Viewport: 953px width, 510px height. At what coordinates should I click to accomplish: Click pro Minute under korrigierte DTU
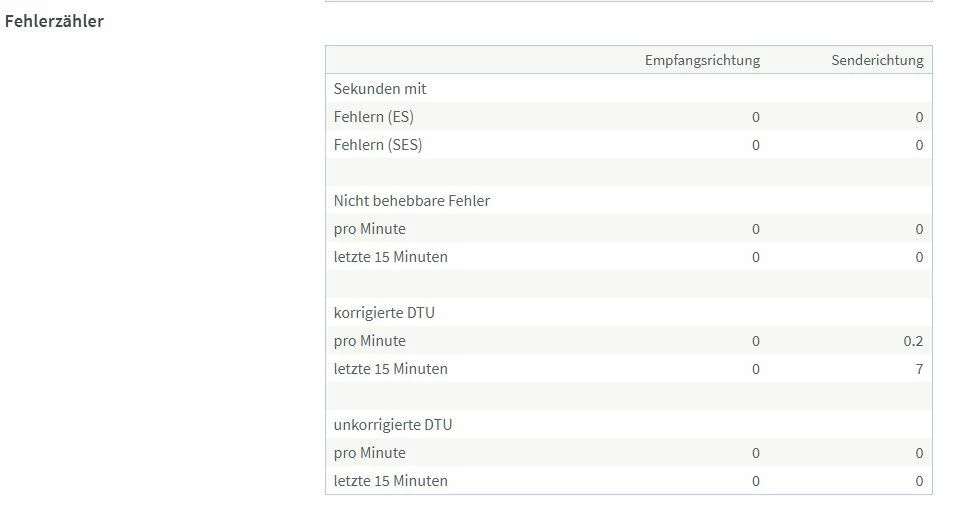(370, 341)
